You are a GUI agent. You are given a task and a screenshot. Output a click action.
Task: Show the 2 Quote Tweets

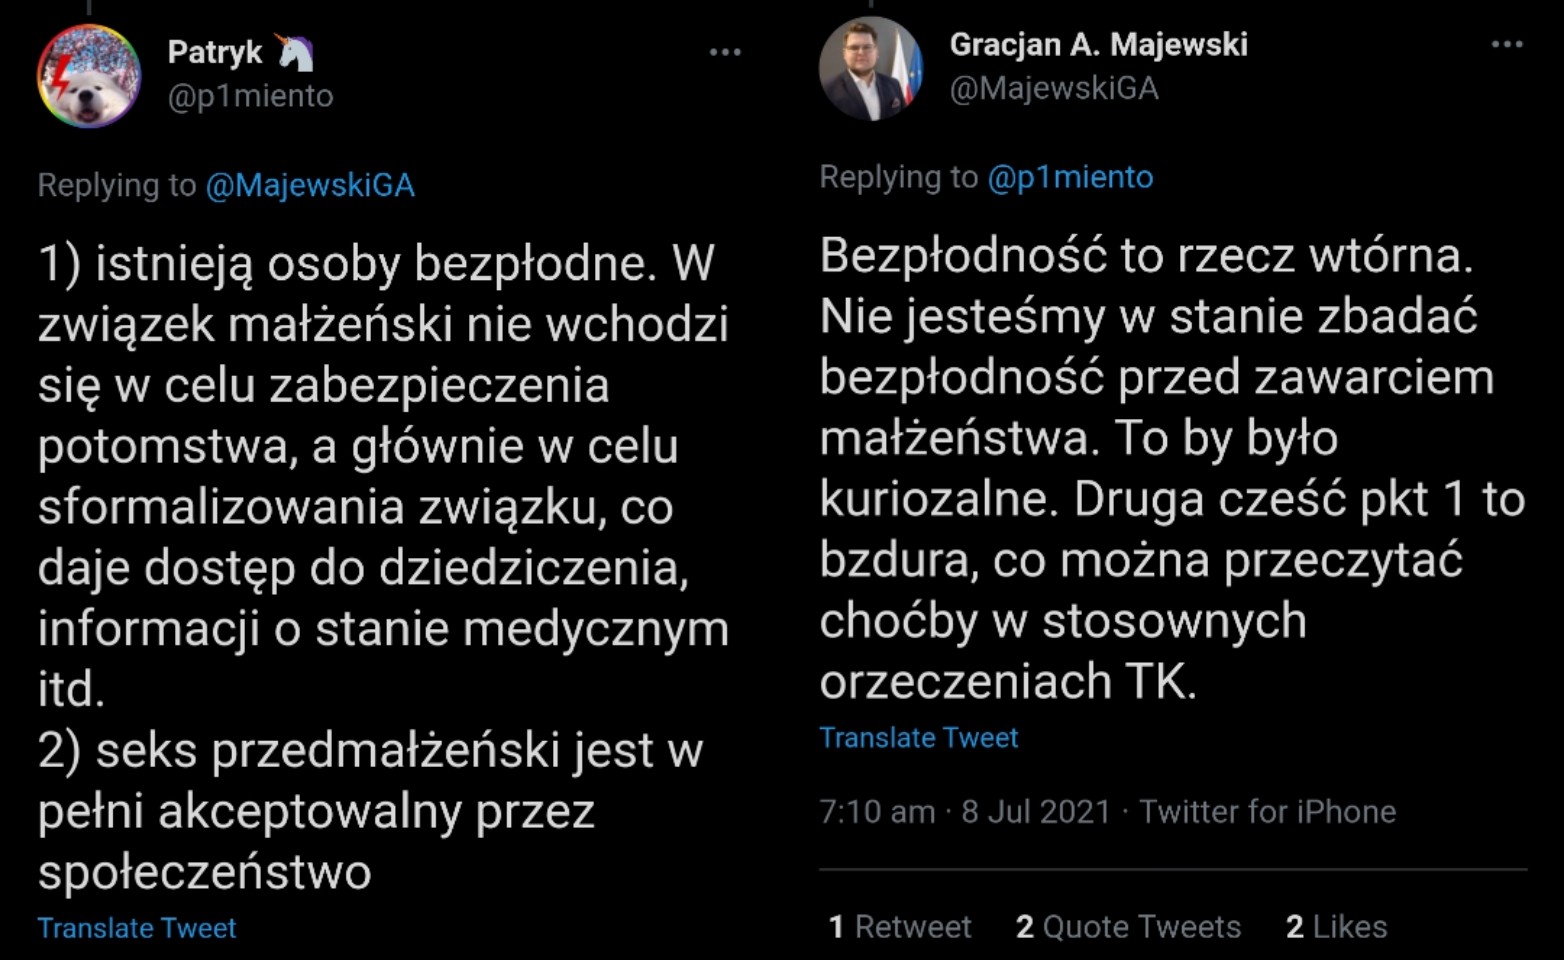click(1128, 927)
